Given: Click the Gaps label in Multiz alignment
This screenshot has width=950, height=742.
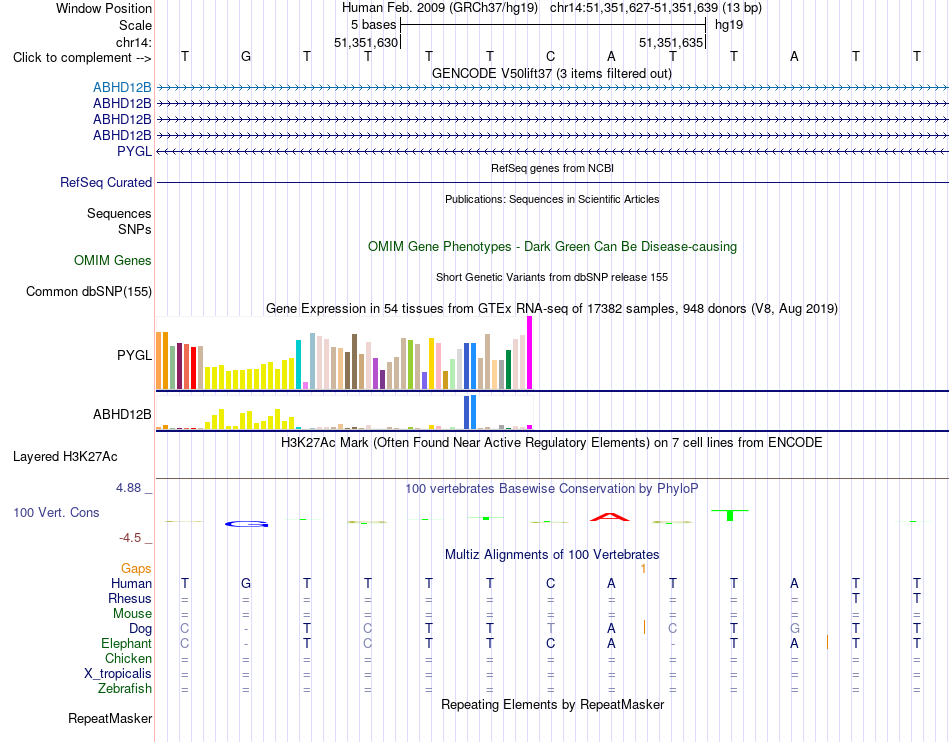Looking at the screenshot, I should [x=136, y=568].
